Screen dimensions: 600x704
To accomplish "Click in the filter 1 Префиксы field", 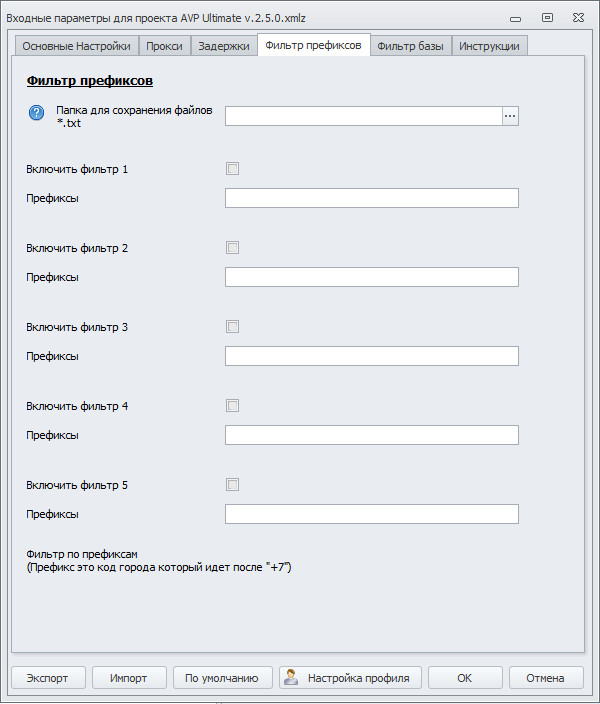I will (x=371, y=198).
